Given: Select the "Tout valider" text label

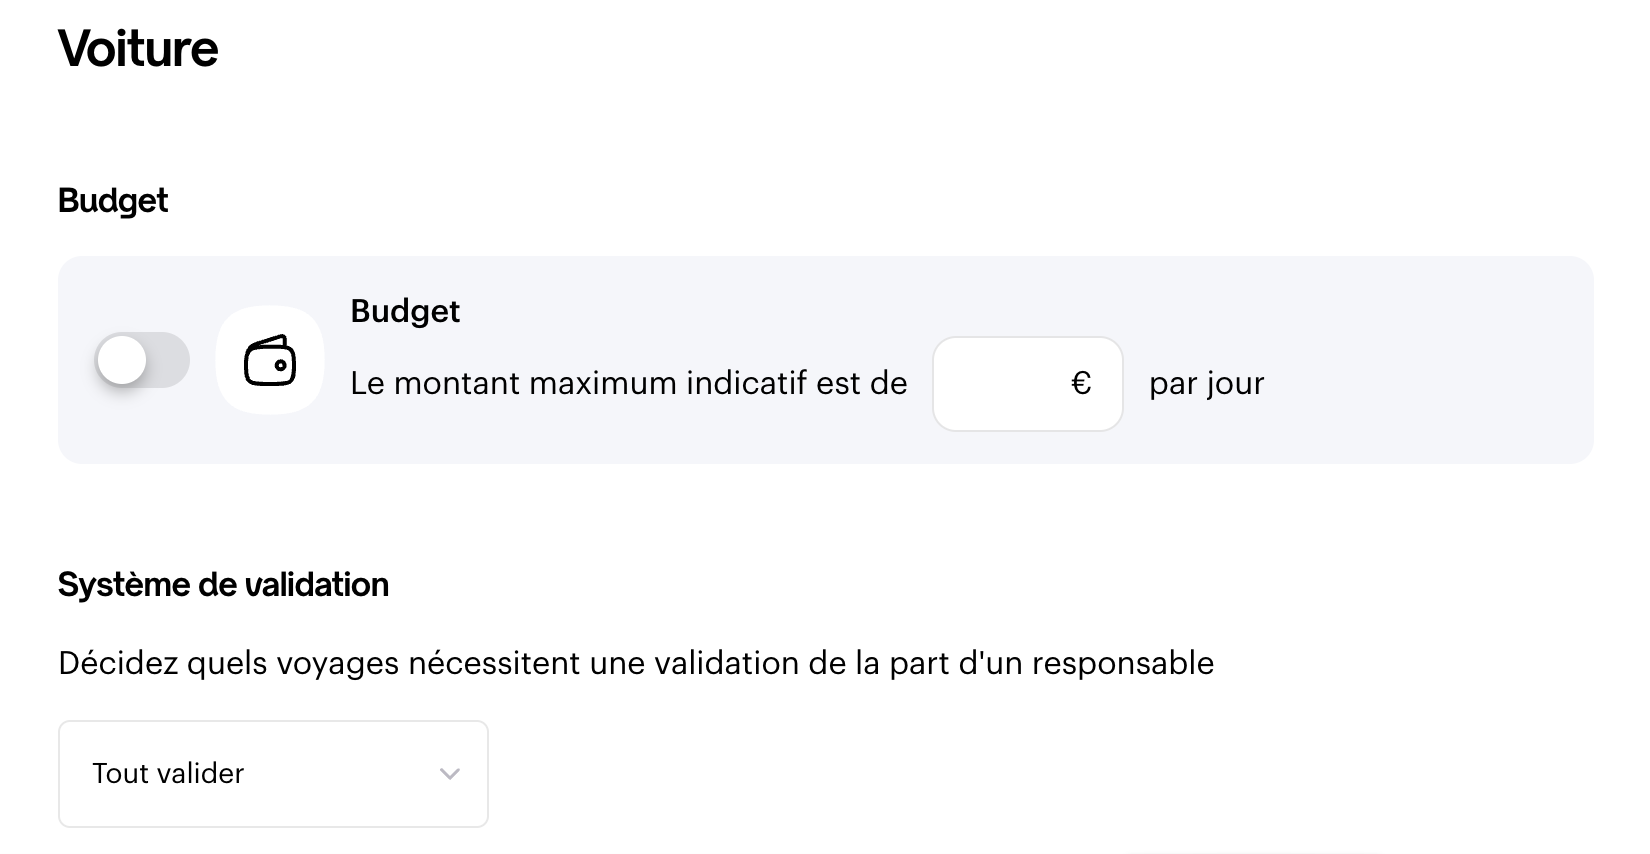Looking at the screenshot, I should (168, 773).
